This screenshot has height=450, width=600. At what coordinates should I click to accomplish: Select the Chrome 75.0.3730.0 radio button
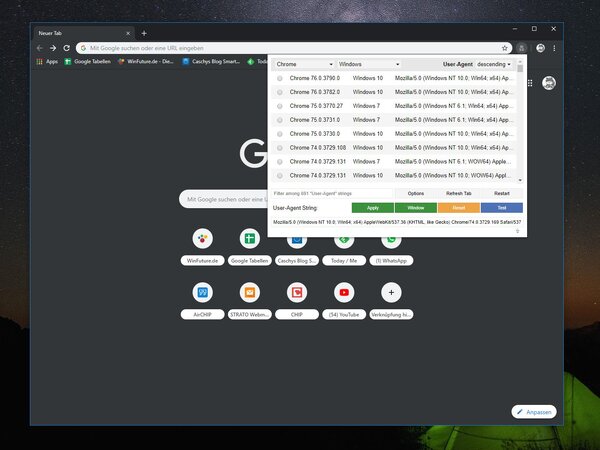pos(280,134)
